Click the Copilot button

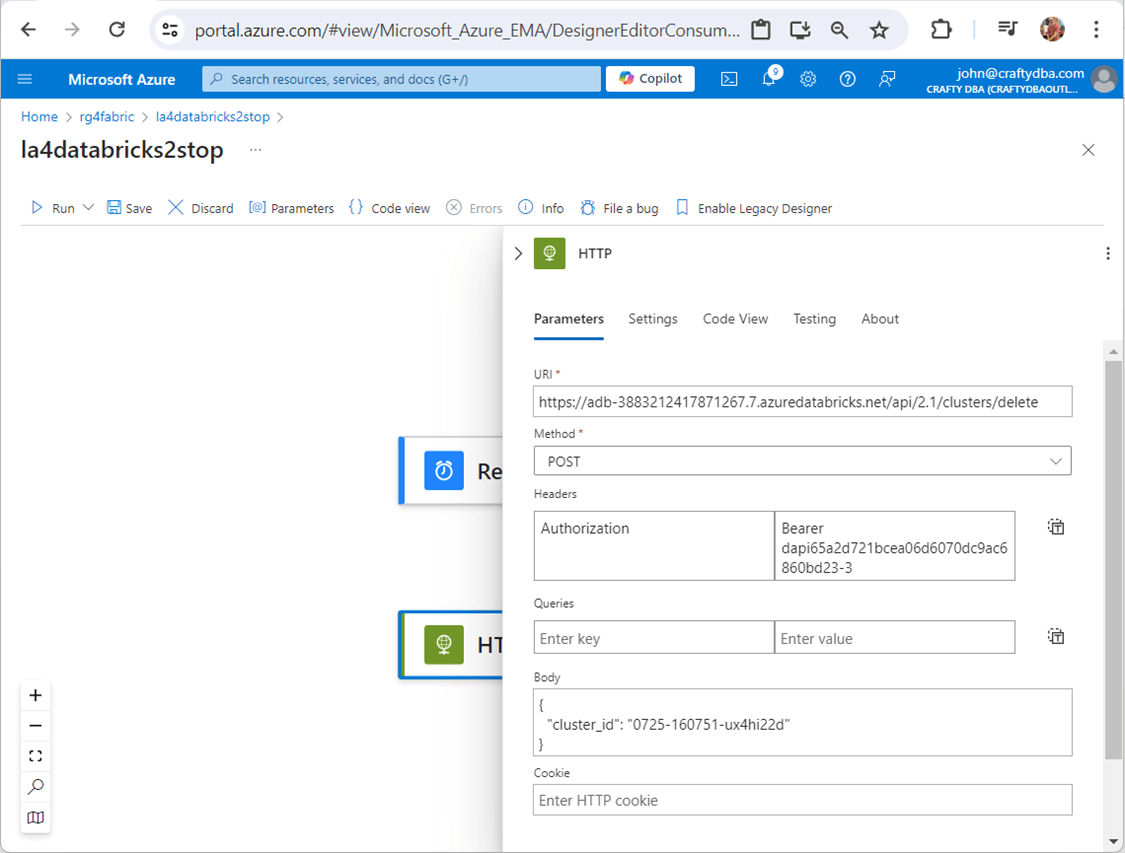pos(650,78)
